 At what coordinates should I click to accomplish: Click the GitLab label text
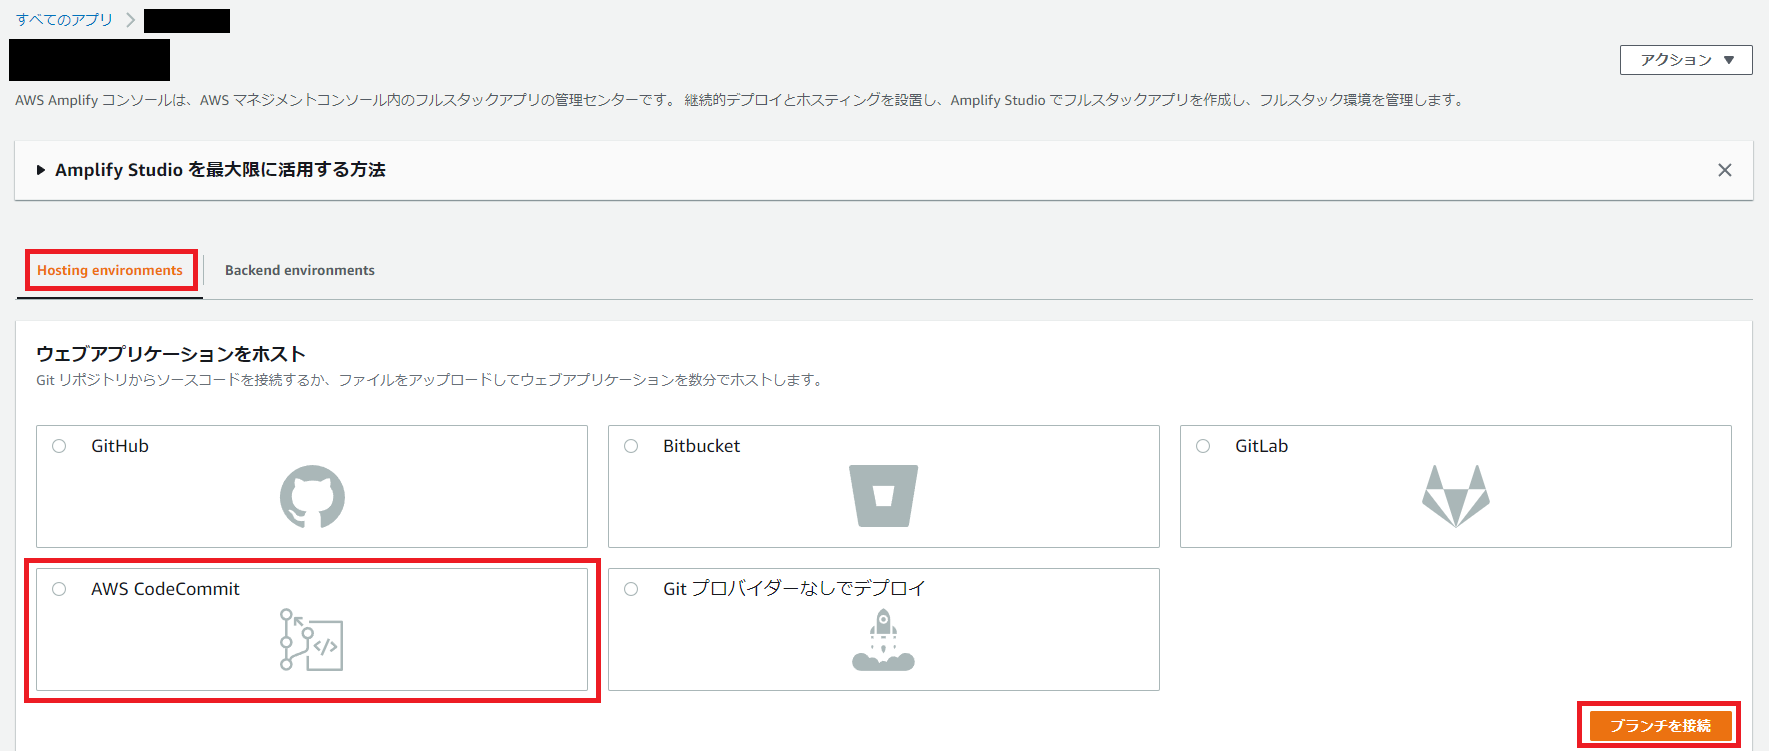click(1261, 446)
